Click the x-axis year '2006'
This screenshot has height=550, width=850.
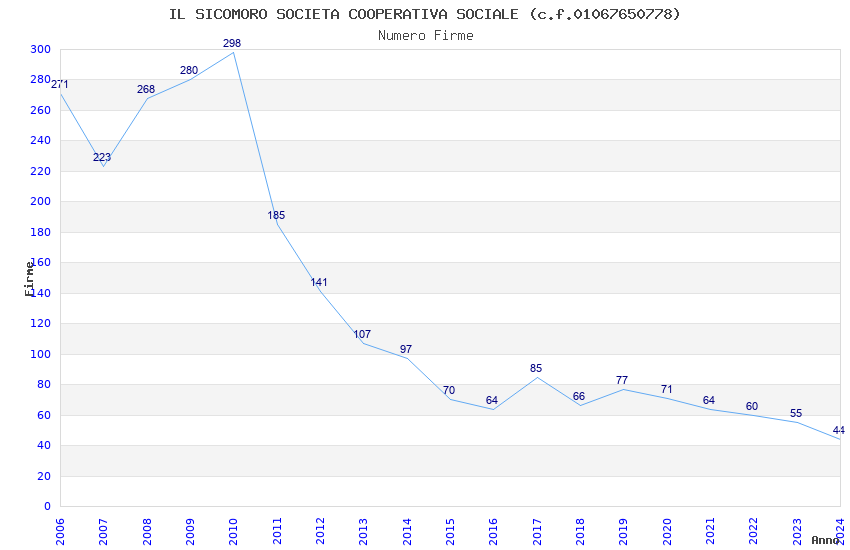point(60,532)
